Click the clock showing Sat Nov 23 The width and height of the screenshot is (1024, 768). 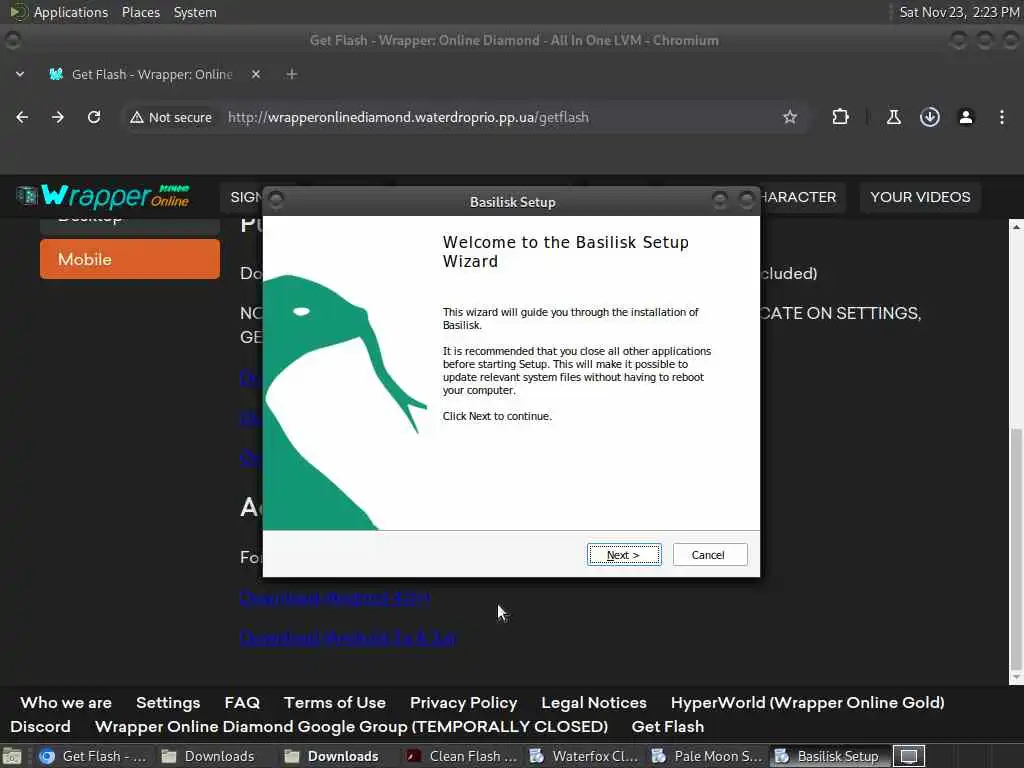[959, 12]
